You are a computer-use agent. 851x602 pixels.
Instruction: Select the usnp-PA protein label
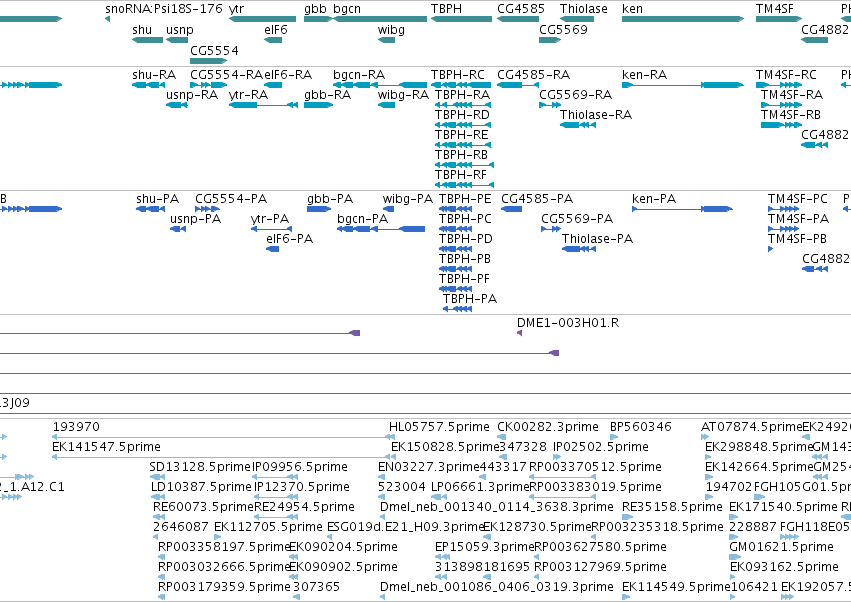click(x=195, y=219)
